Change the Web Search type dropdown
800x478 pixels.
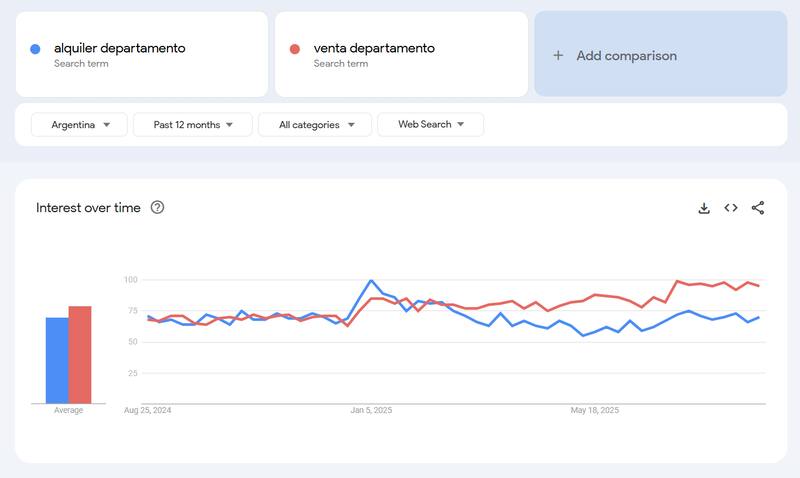pos(430,125)
